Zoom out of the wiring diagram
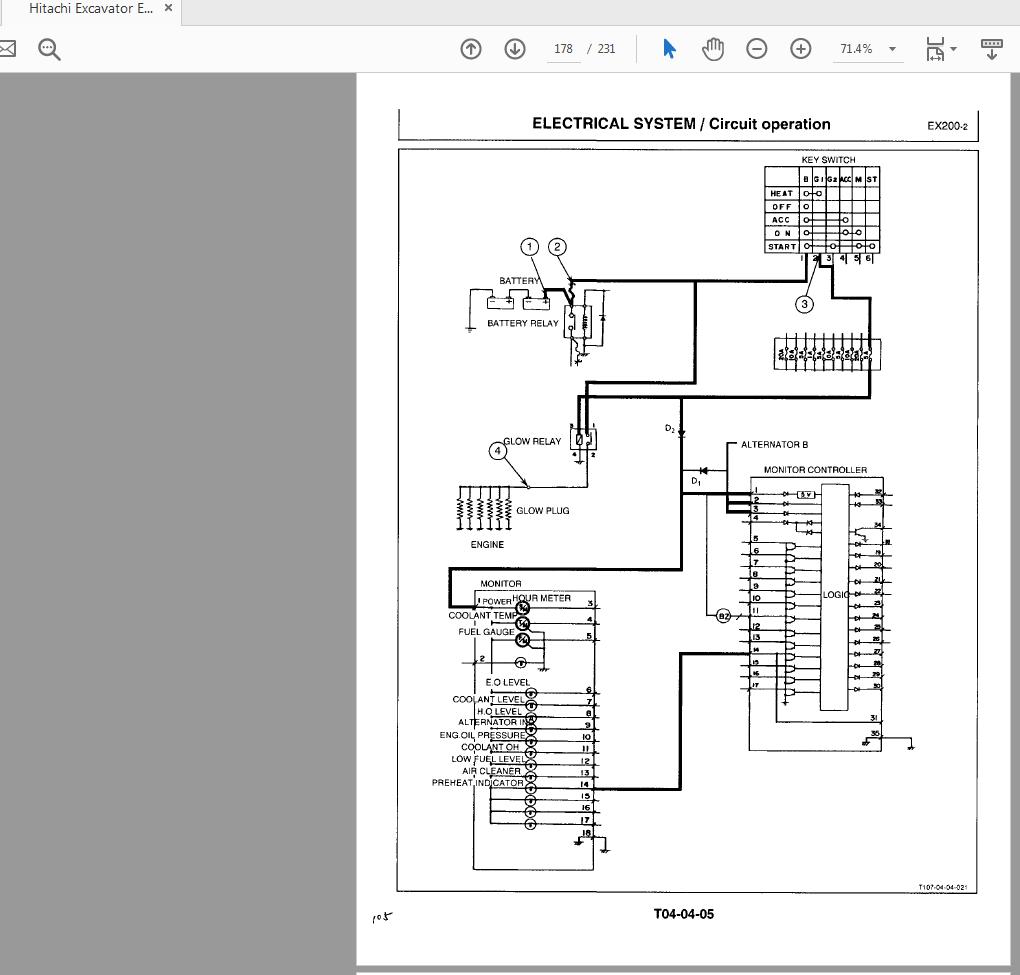This screenshot has width=1020, height=975. coord(756,48)
